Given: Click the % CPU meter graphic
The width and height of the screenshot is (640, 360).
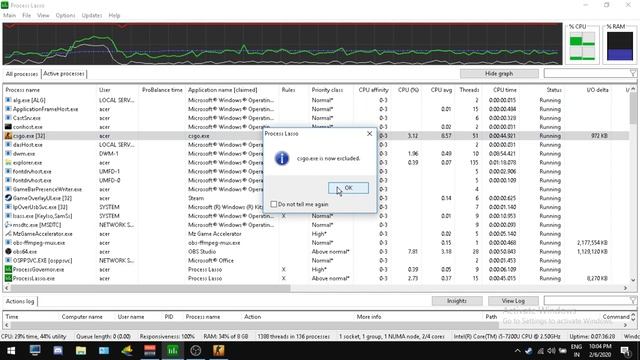Looking at the screenshot, I should coord(582,47).
